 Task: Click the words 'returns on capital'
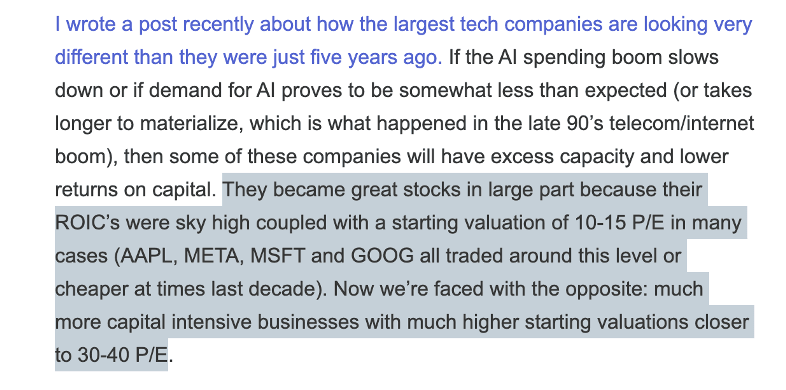click(x=134, y=190)
